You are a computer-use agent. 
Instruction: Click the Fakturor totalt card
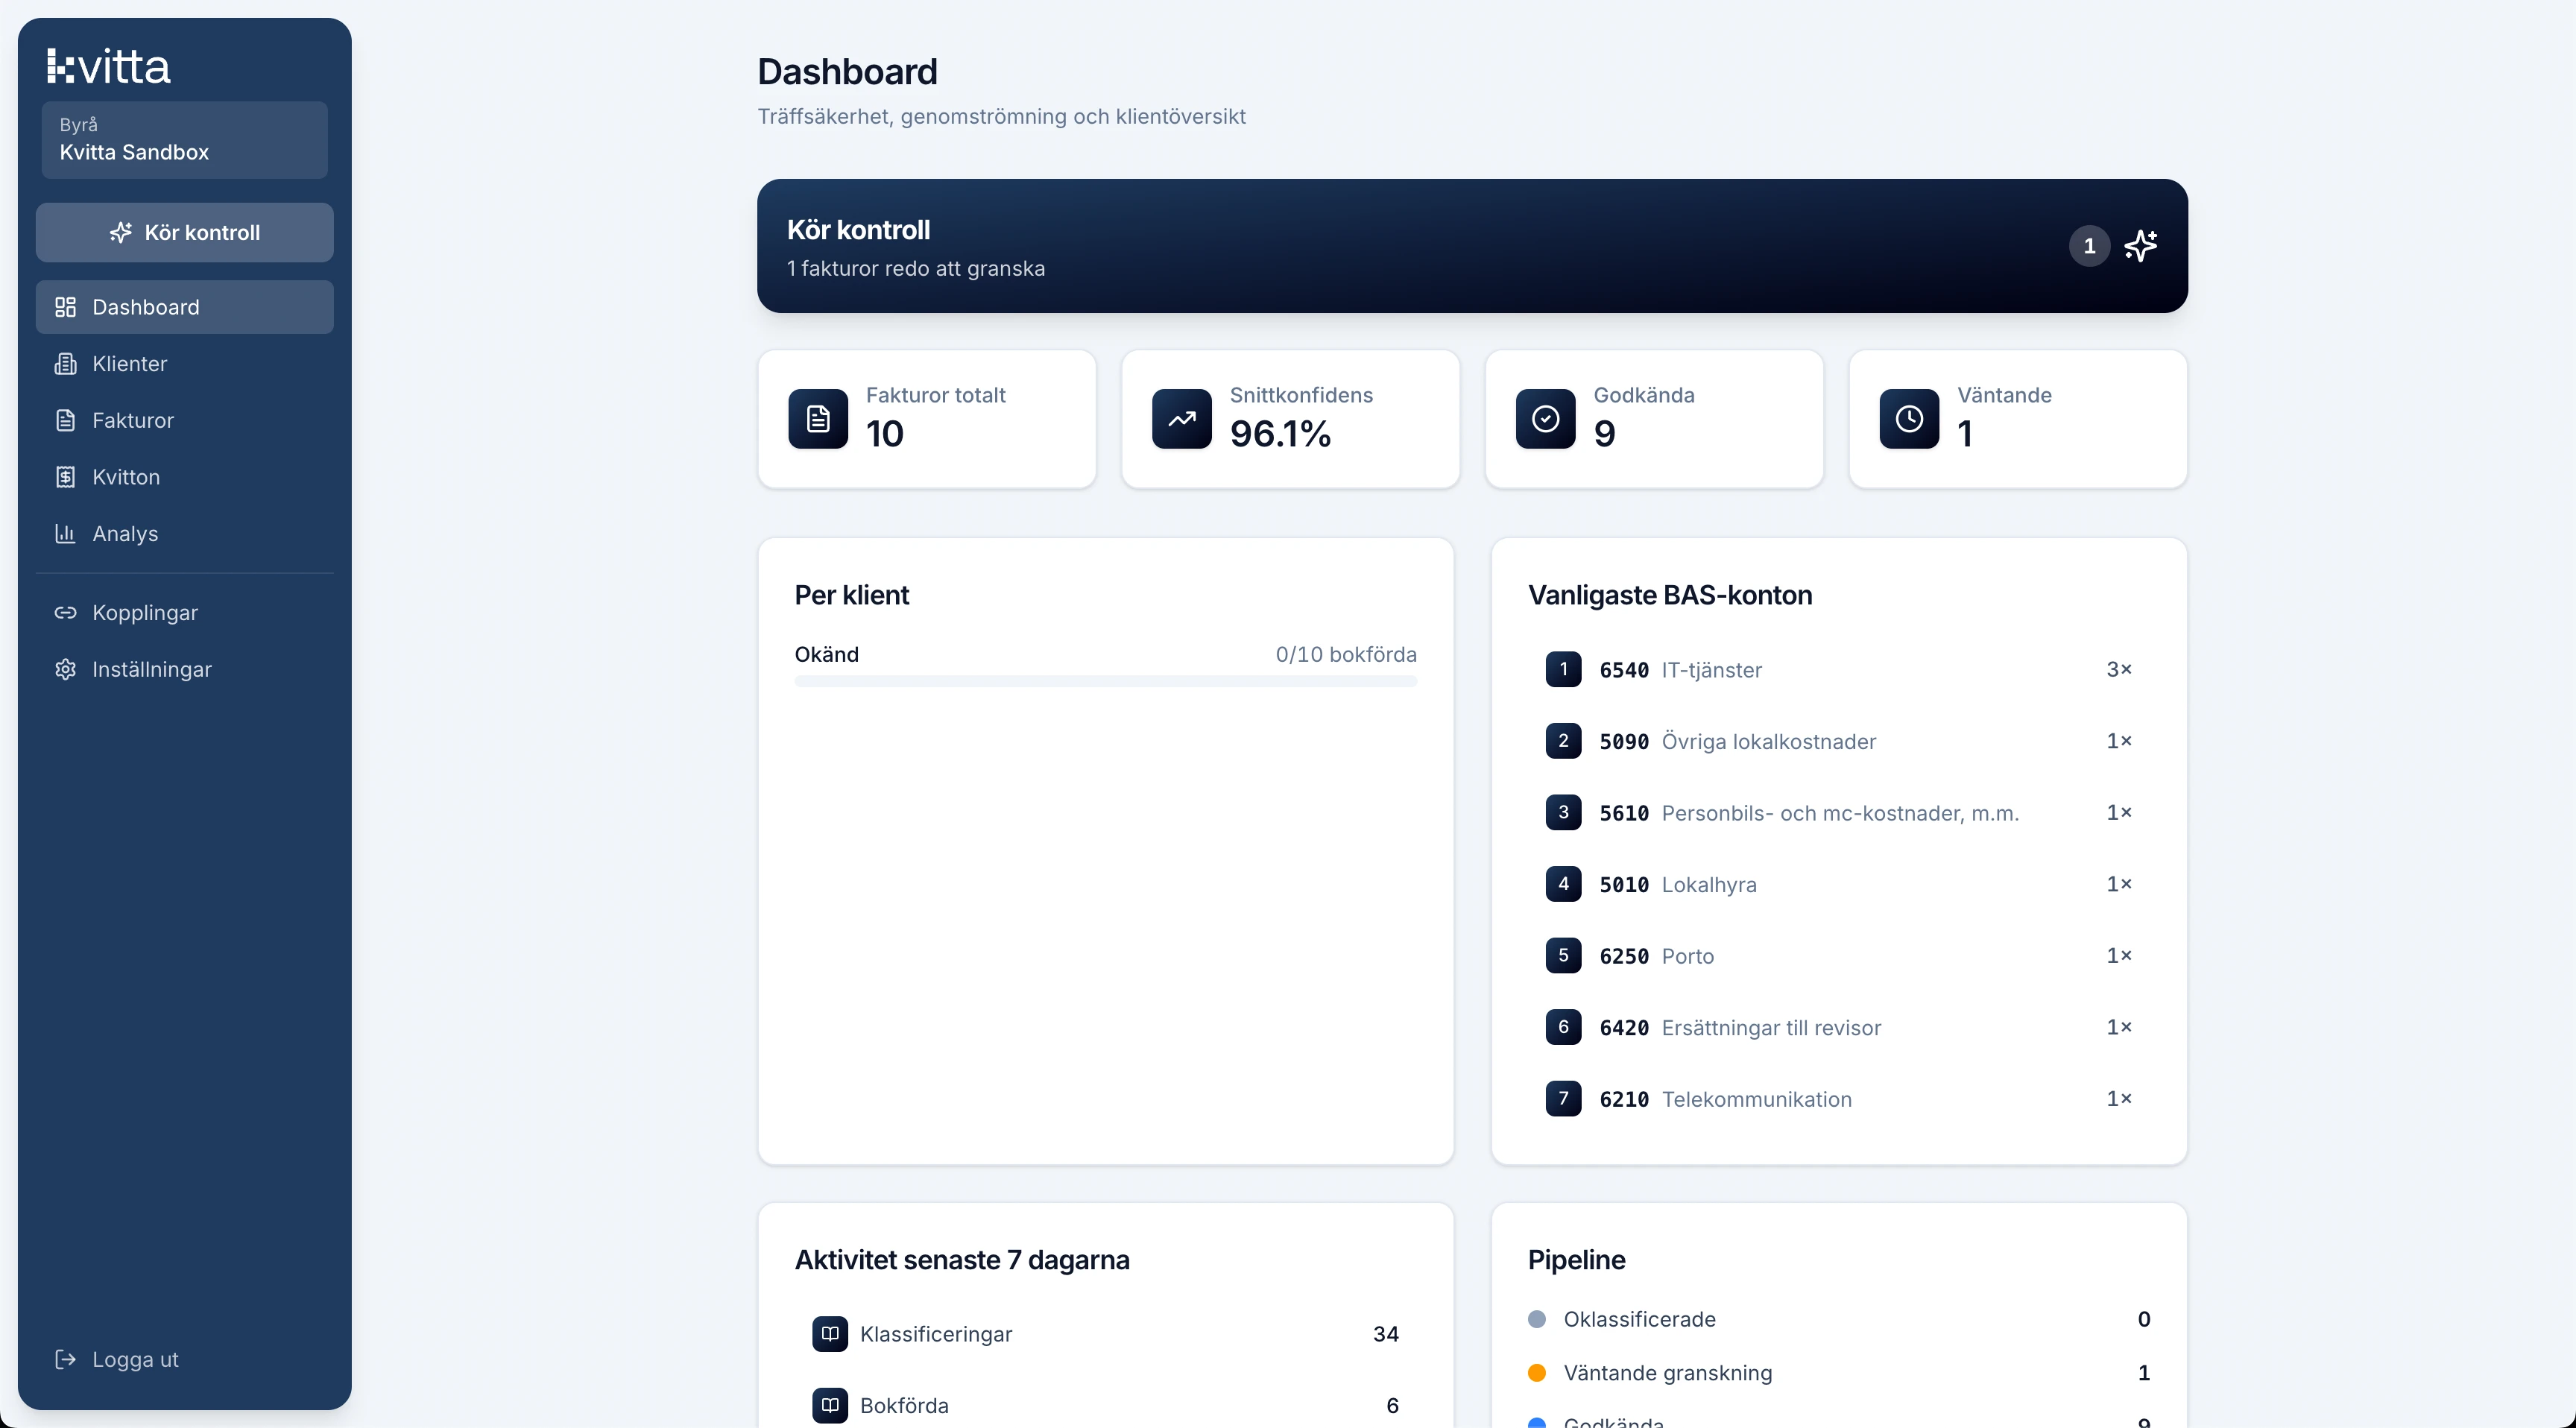pos(927,419)
